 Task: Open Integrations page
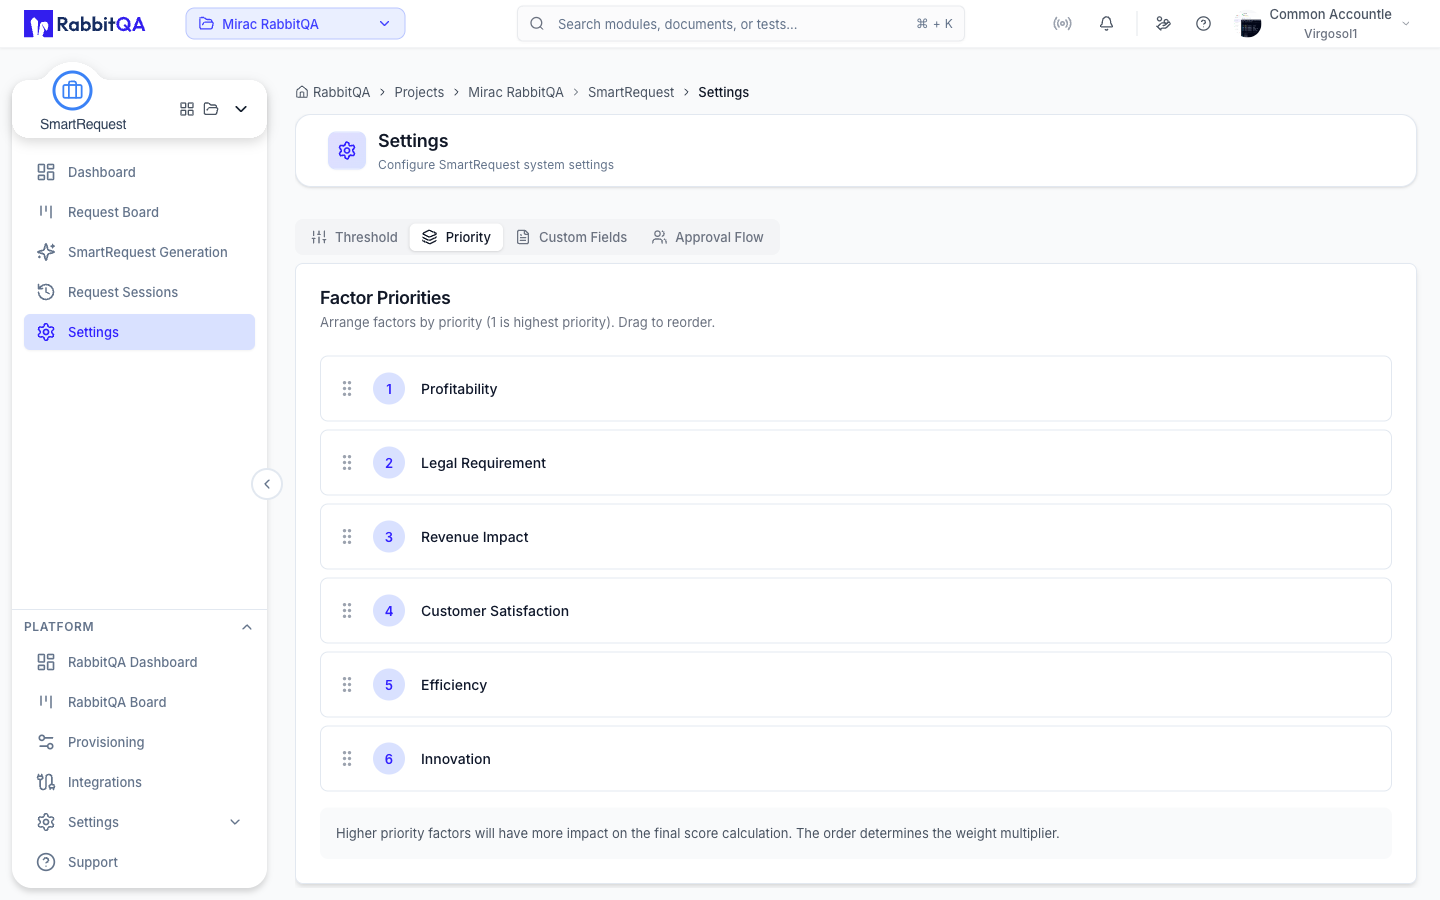coord(139,782)
